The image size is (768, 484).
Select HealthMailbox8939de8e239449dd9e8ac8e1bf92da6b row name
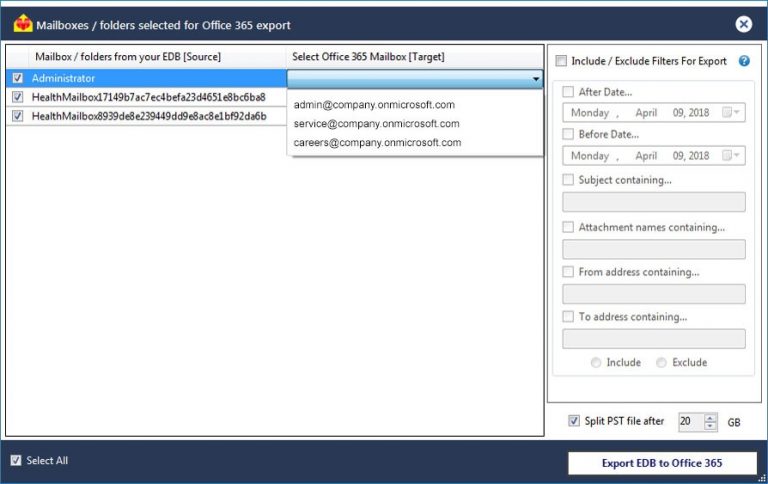pos(149,116)
